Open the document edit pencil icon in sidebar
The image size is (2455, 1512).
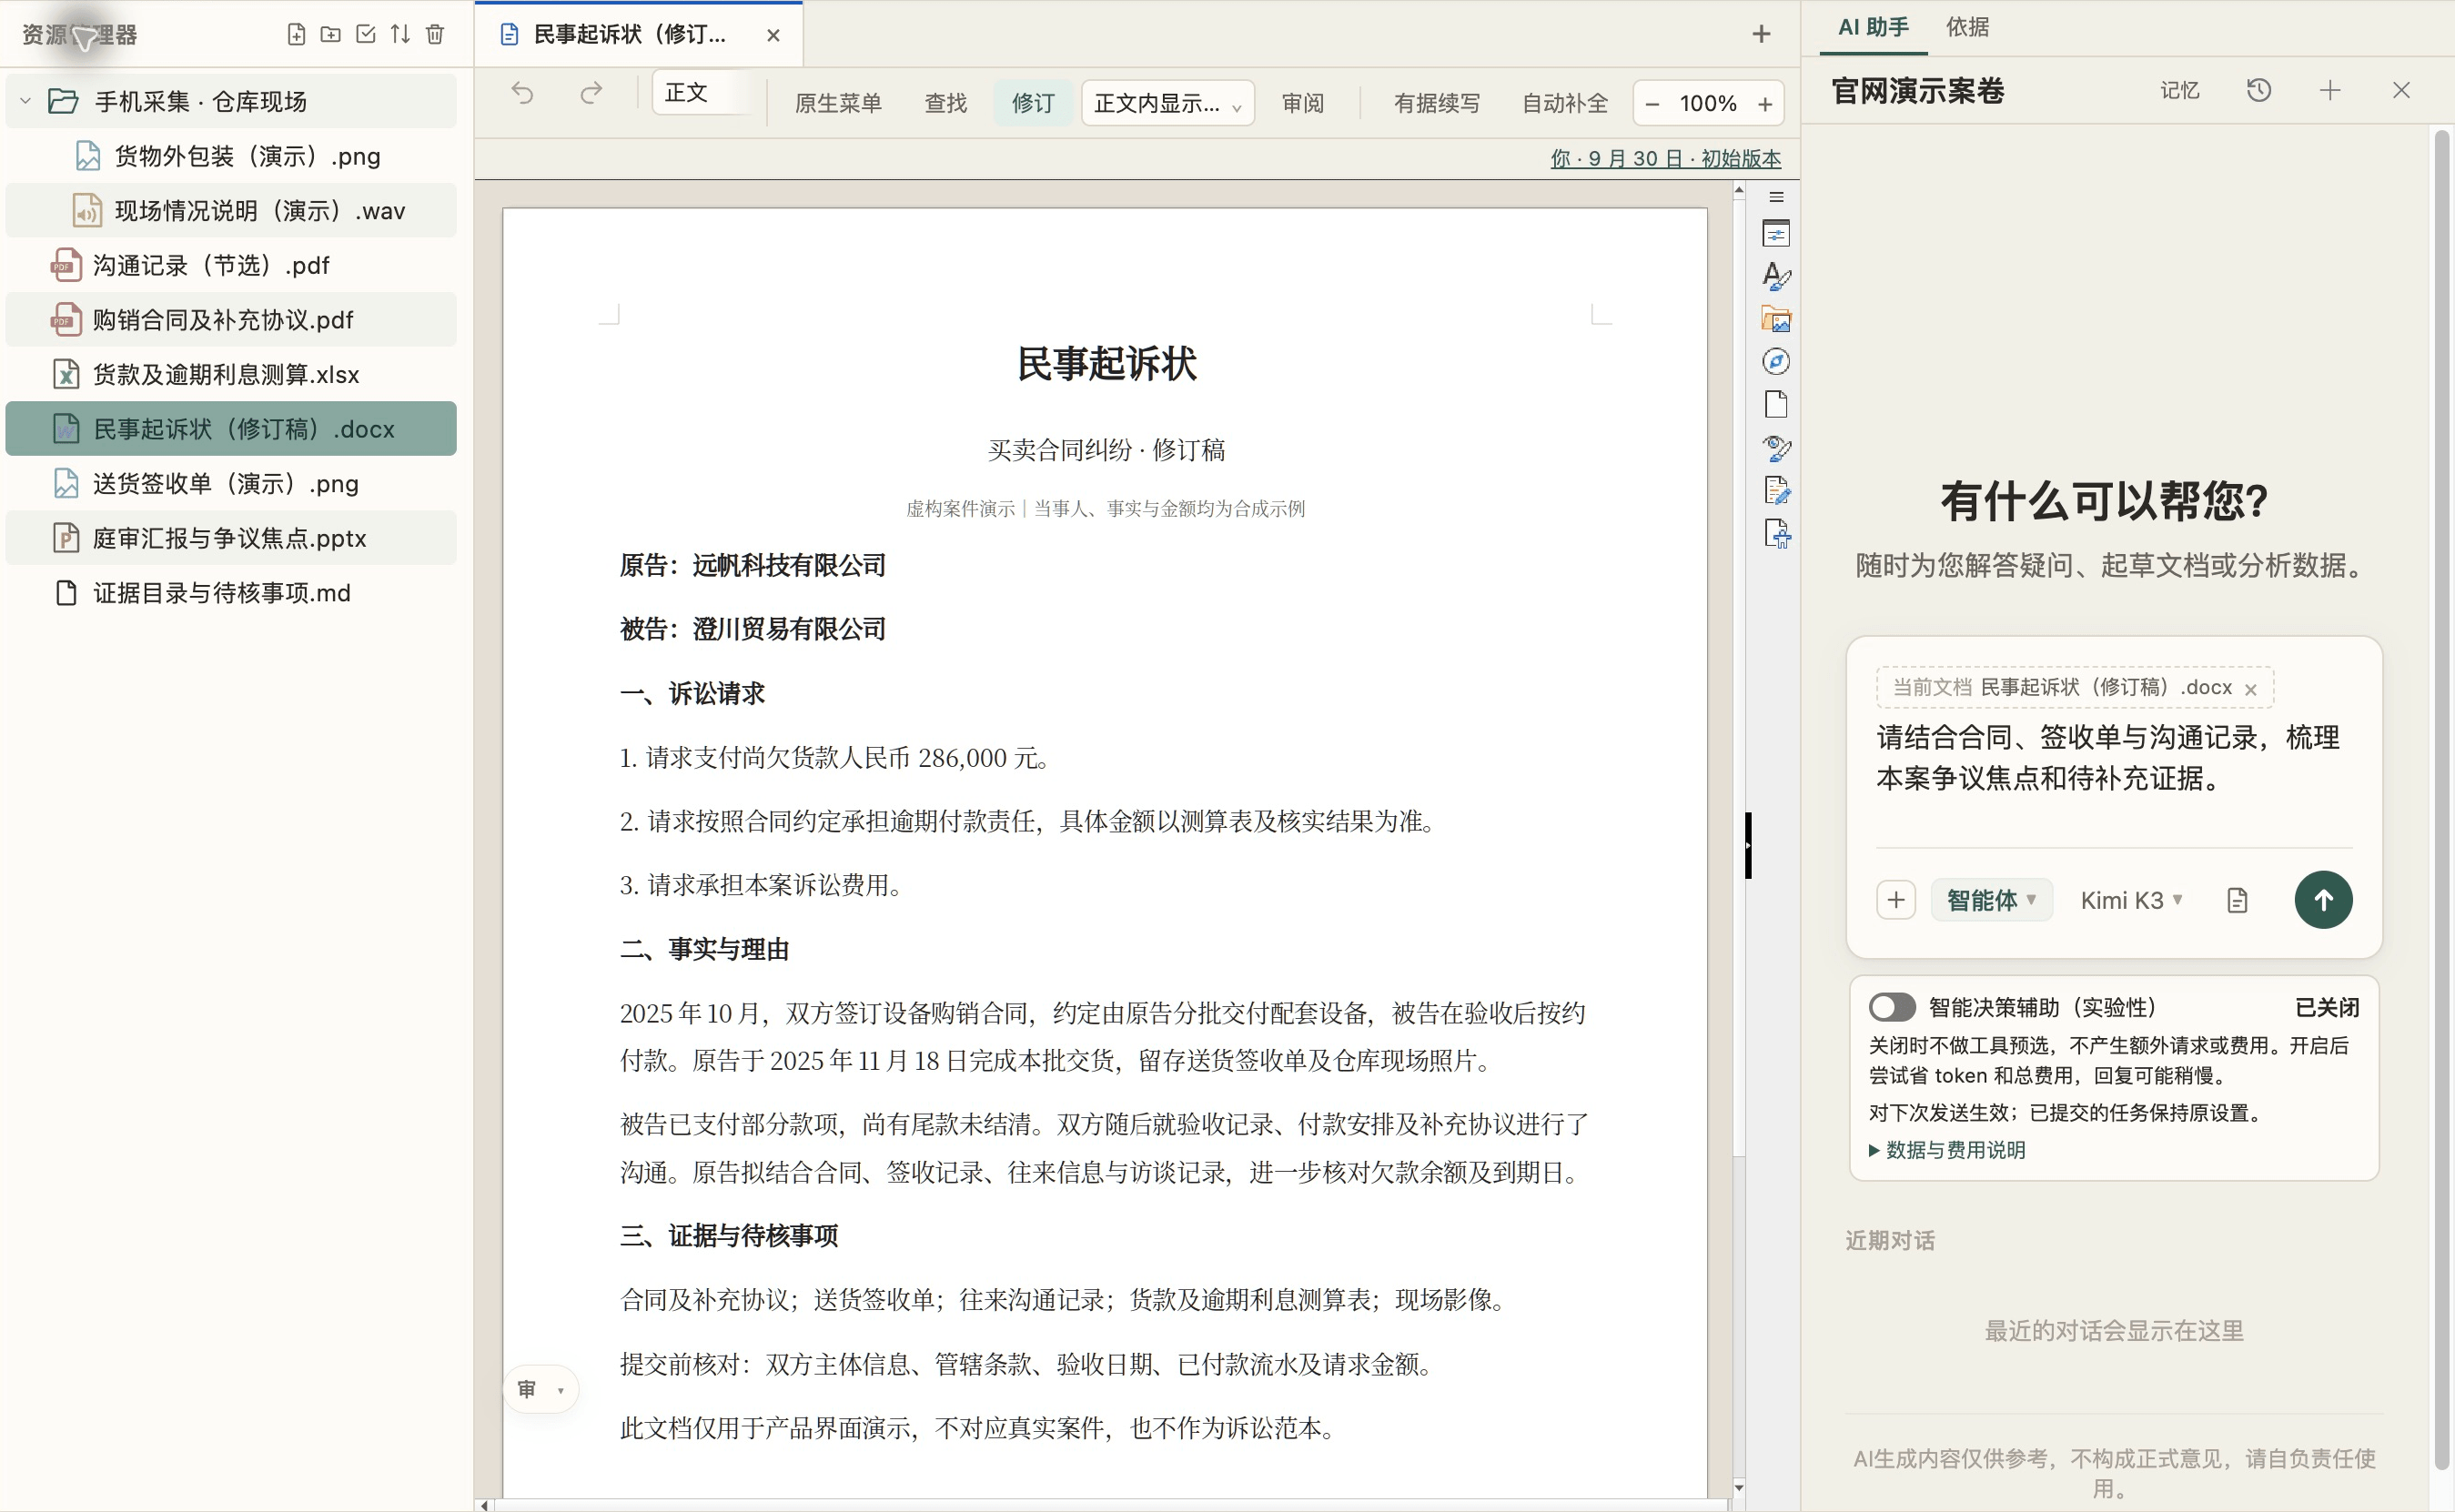point(1776,491)
